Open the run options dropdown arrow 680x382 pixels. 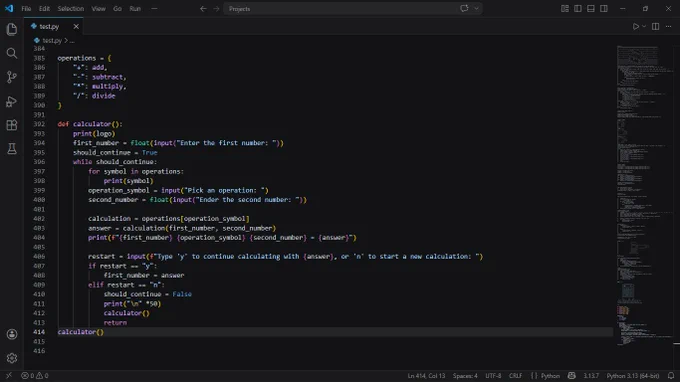[x=644, y=26]
